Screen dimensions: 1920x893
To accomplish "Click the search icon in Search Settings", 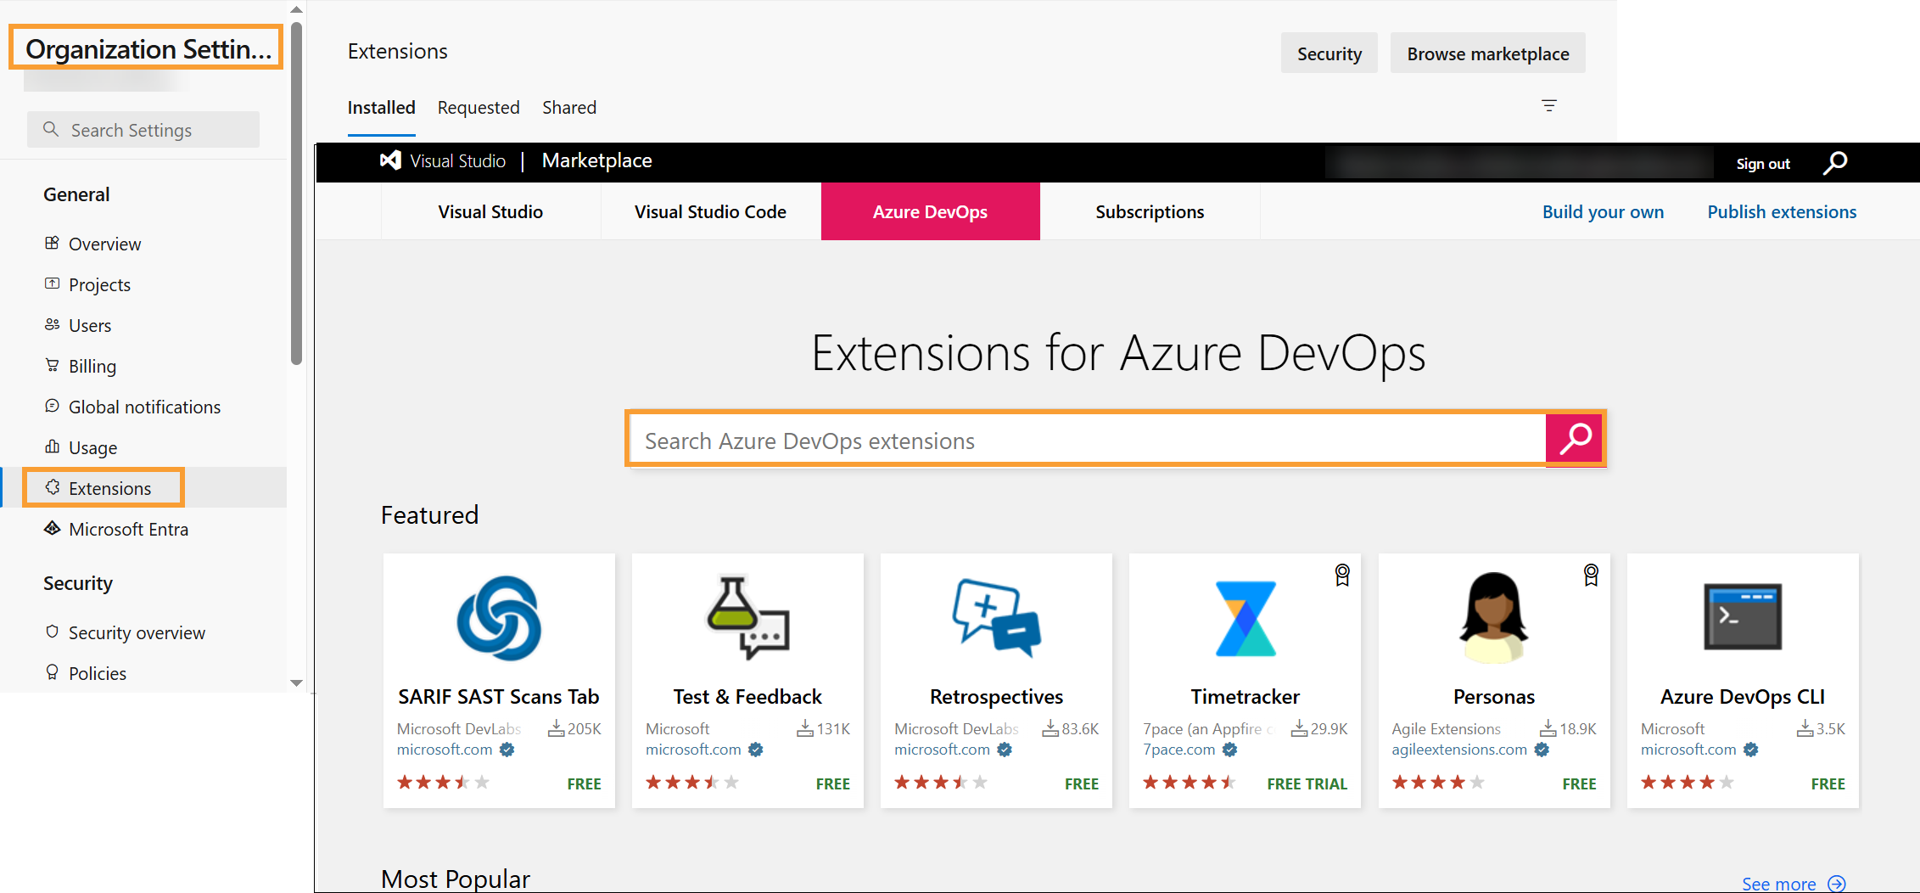I will pos(51,129).
